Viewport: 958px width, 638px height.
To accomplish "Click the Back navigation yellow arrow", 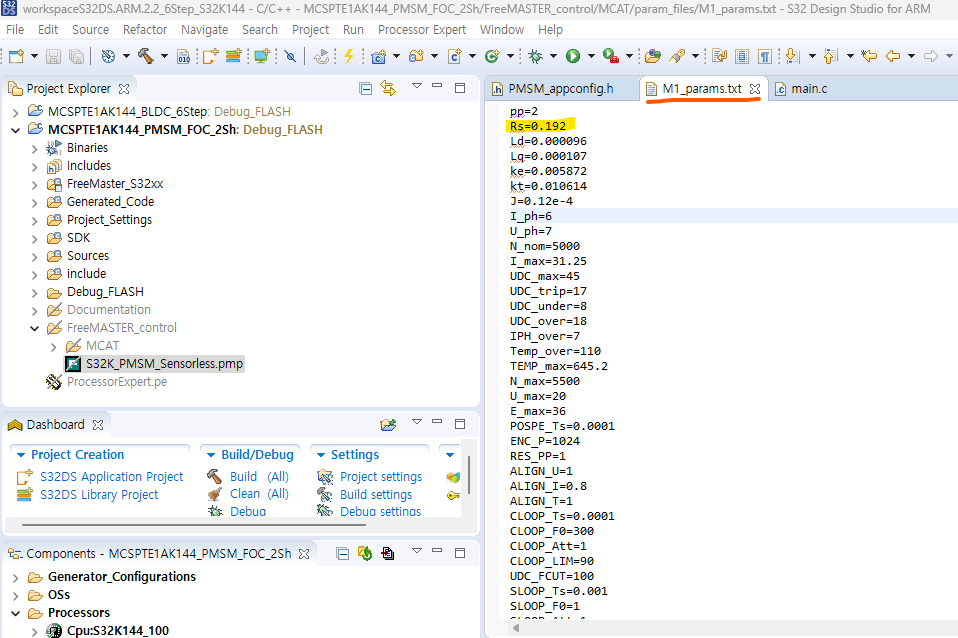I will point(893,56).
